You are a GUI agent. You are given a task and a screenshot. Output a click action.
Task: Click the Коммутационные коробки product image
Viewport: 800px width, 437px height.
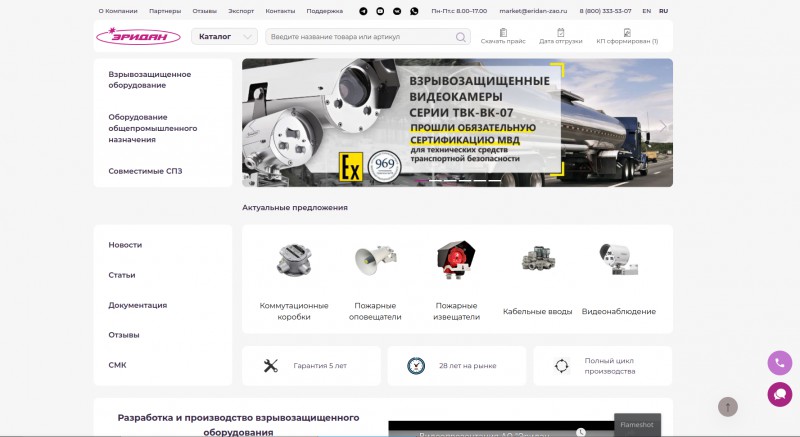pos(294,261)
